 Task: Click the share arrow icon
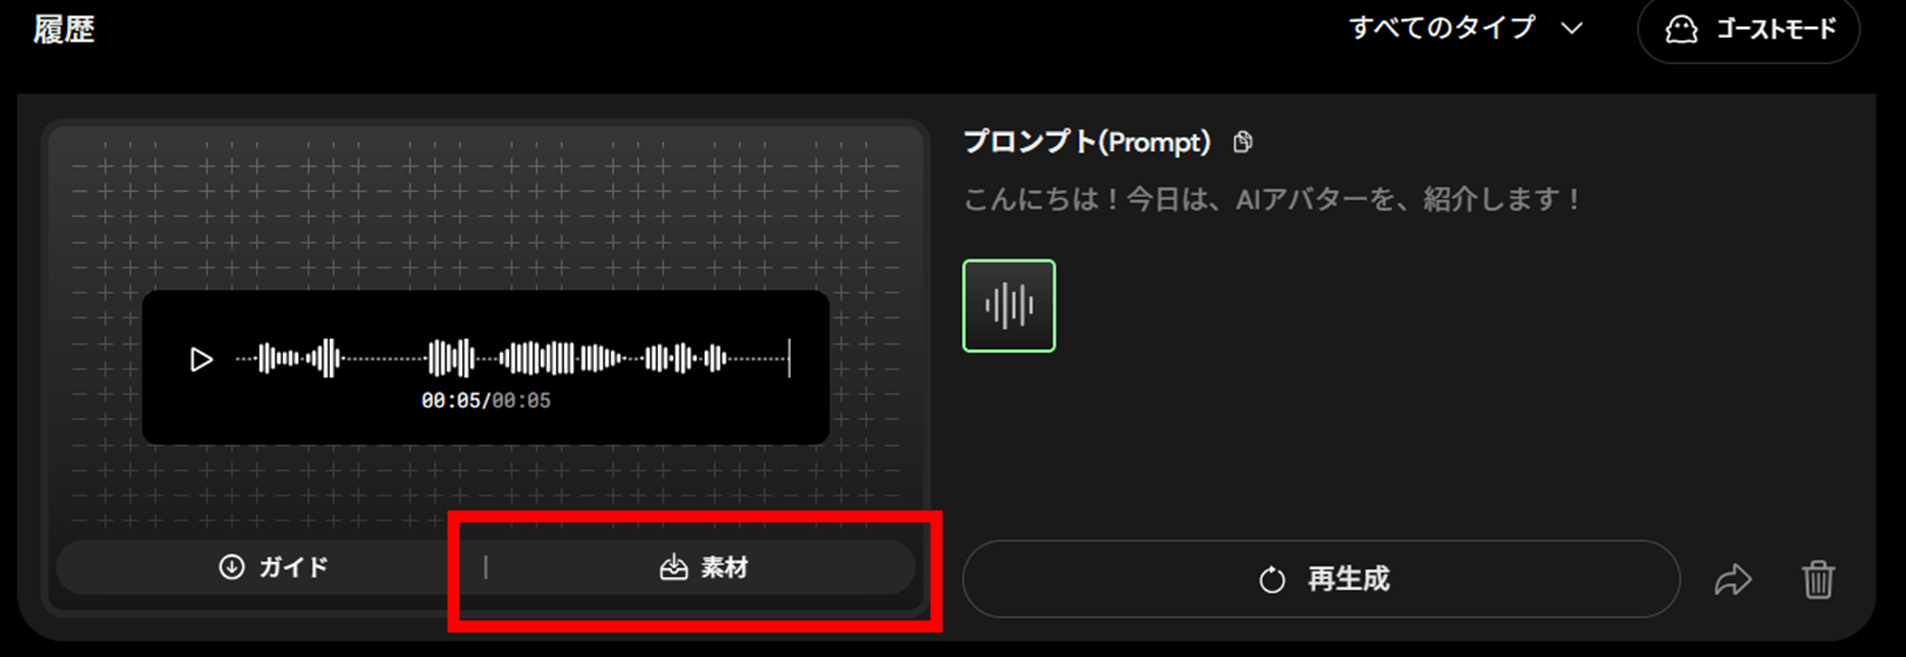pos(1733,580)
